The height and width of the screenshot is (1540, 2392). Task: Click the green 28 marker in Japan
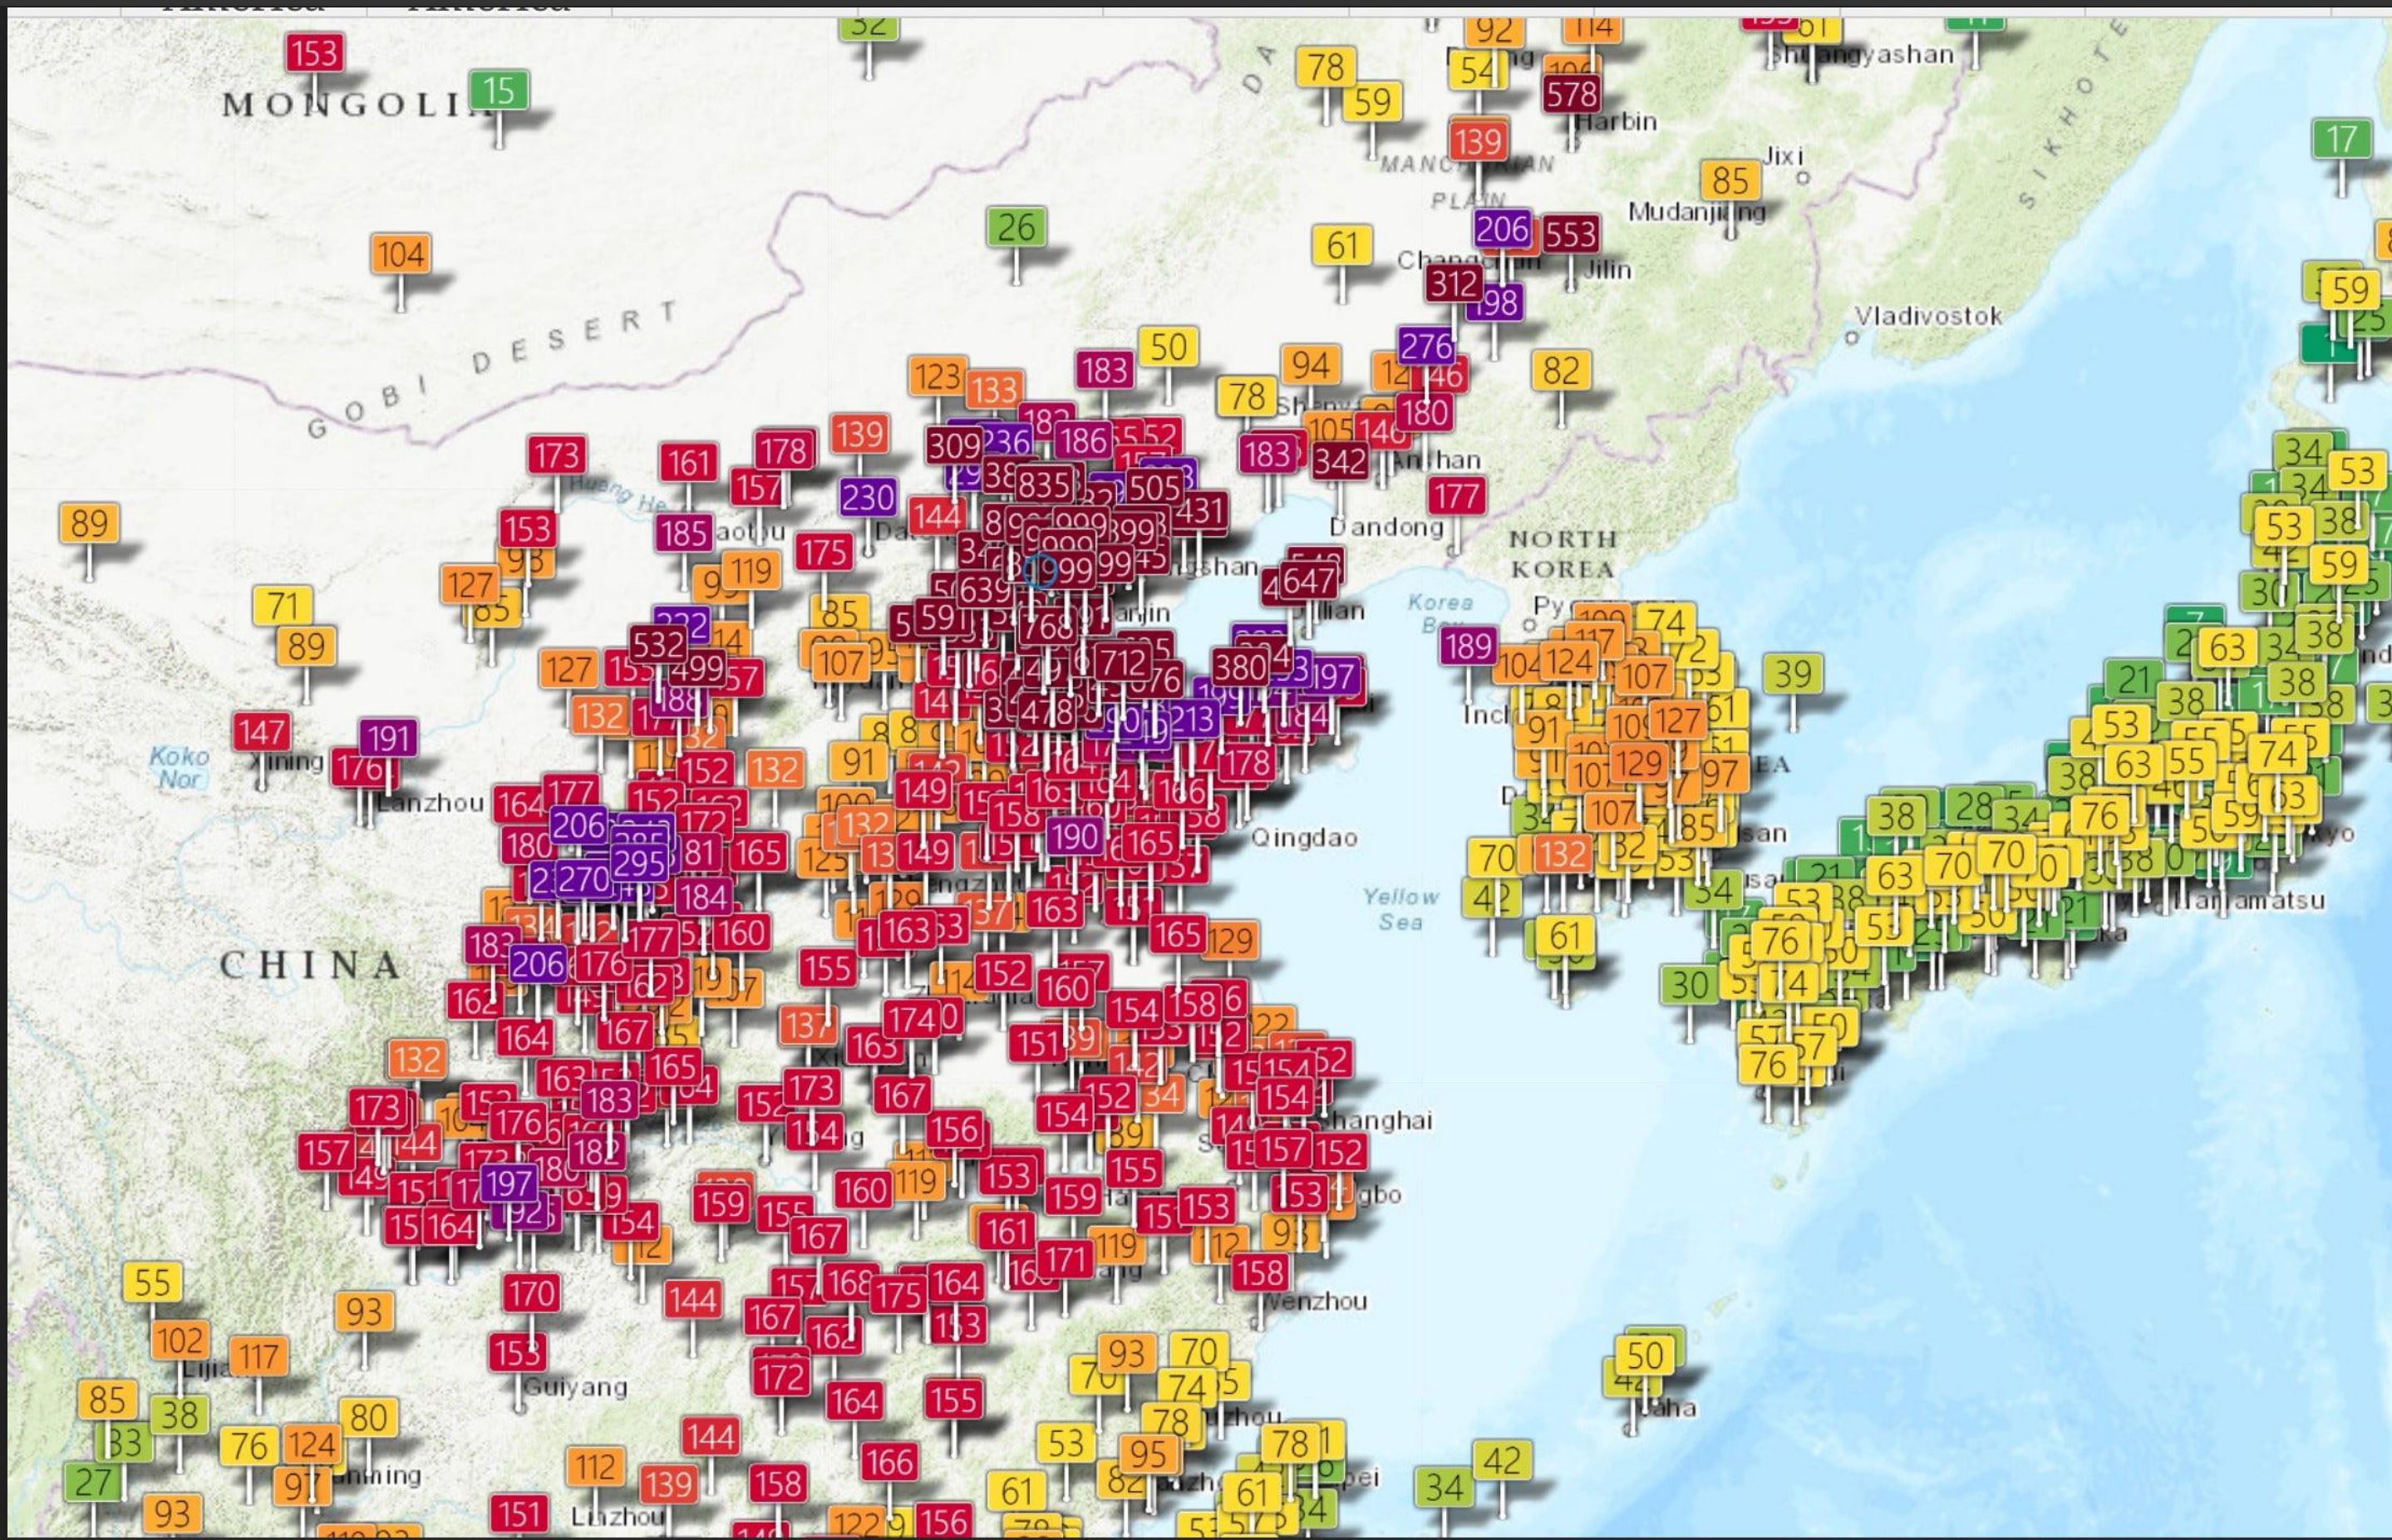(1973, 806)
